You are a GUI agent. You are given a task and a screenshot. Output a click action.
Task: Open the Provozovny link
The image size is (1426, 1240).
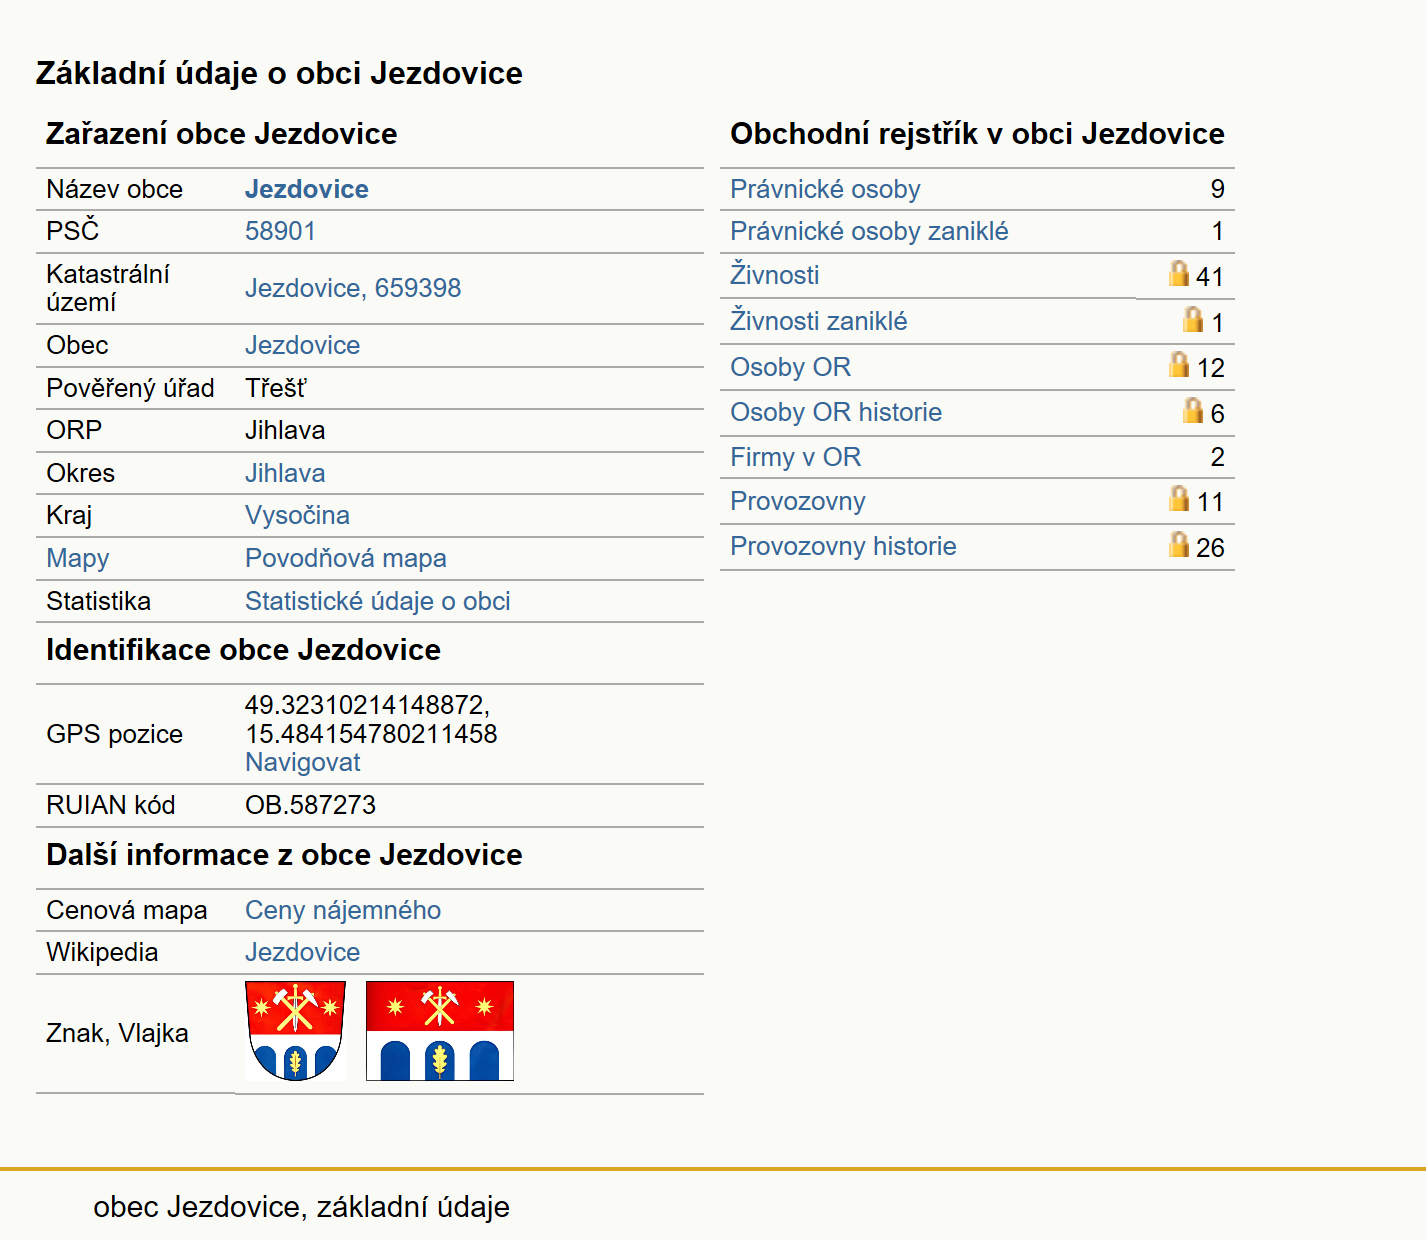(x=798, y=501)
